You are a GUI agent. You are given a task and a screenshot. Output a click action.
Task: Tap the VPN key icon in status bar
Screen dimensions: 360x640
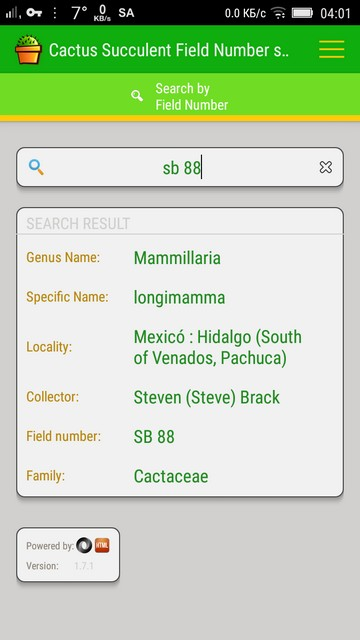pyautogui.click(x=34, y=13)
